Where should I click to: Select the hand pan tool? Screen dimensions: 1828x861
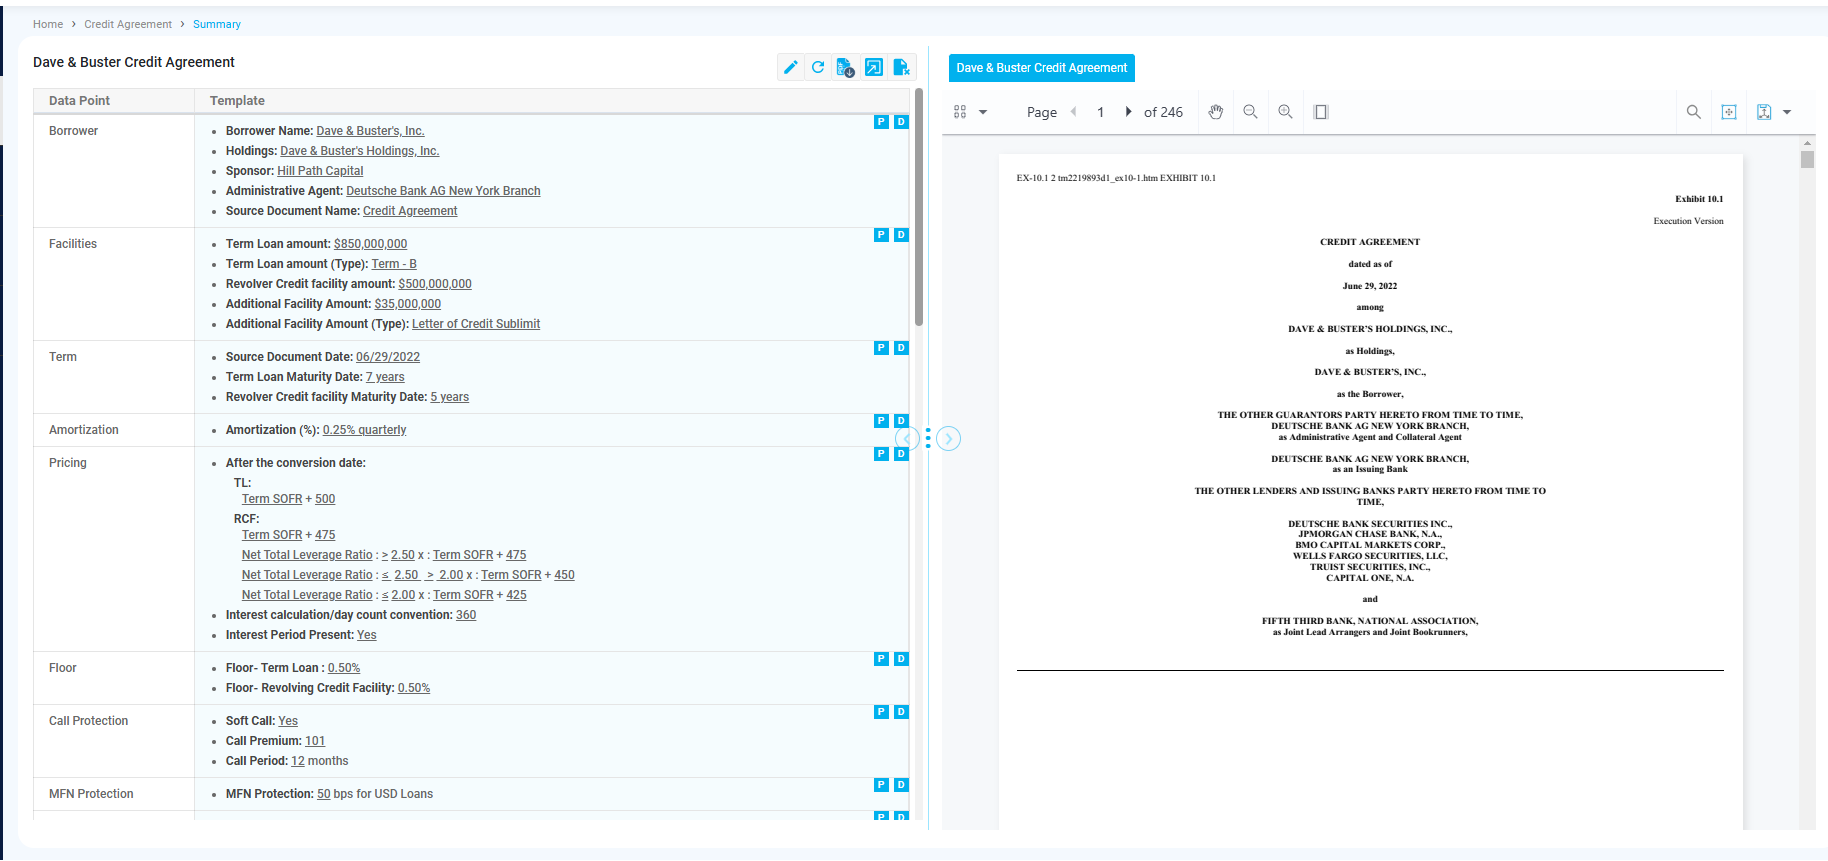pyautogui.click(x=1216, y=112)
